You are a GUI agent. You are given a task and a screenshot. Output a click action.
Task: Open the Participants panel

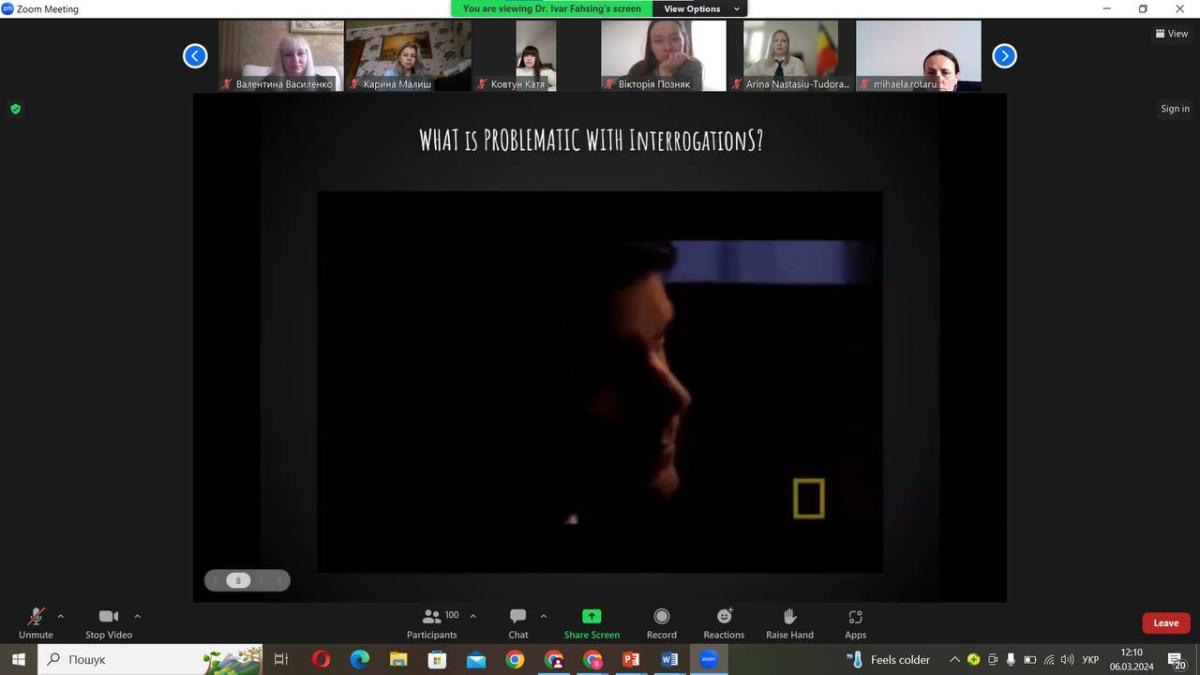432,622
